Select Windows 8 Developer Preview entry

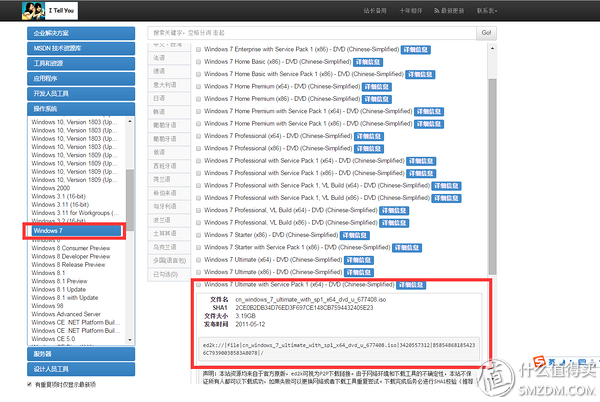click(x=71, y=256)
